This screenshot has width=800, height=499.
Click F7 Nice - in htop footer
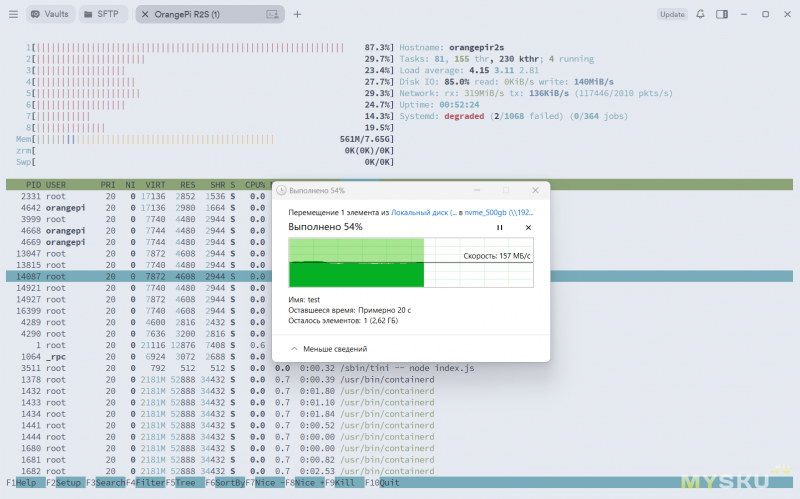[x=265, y=483]
